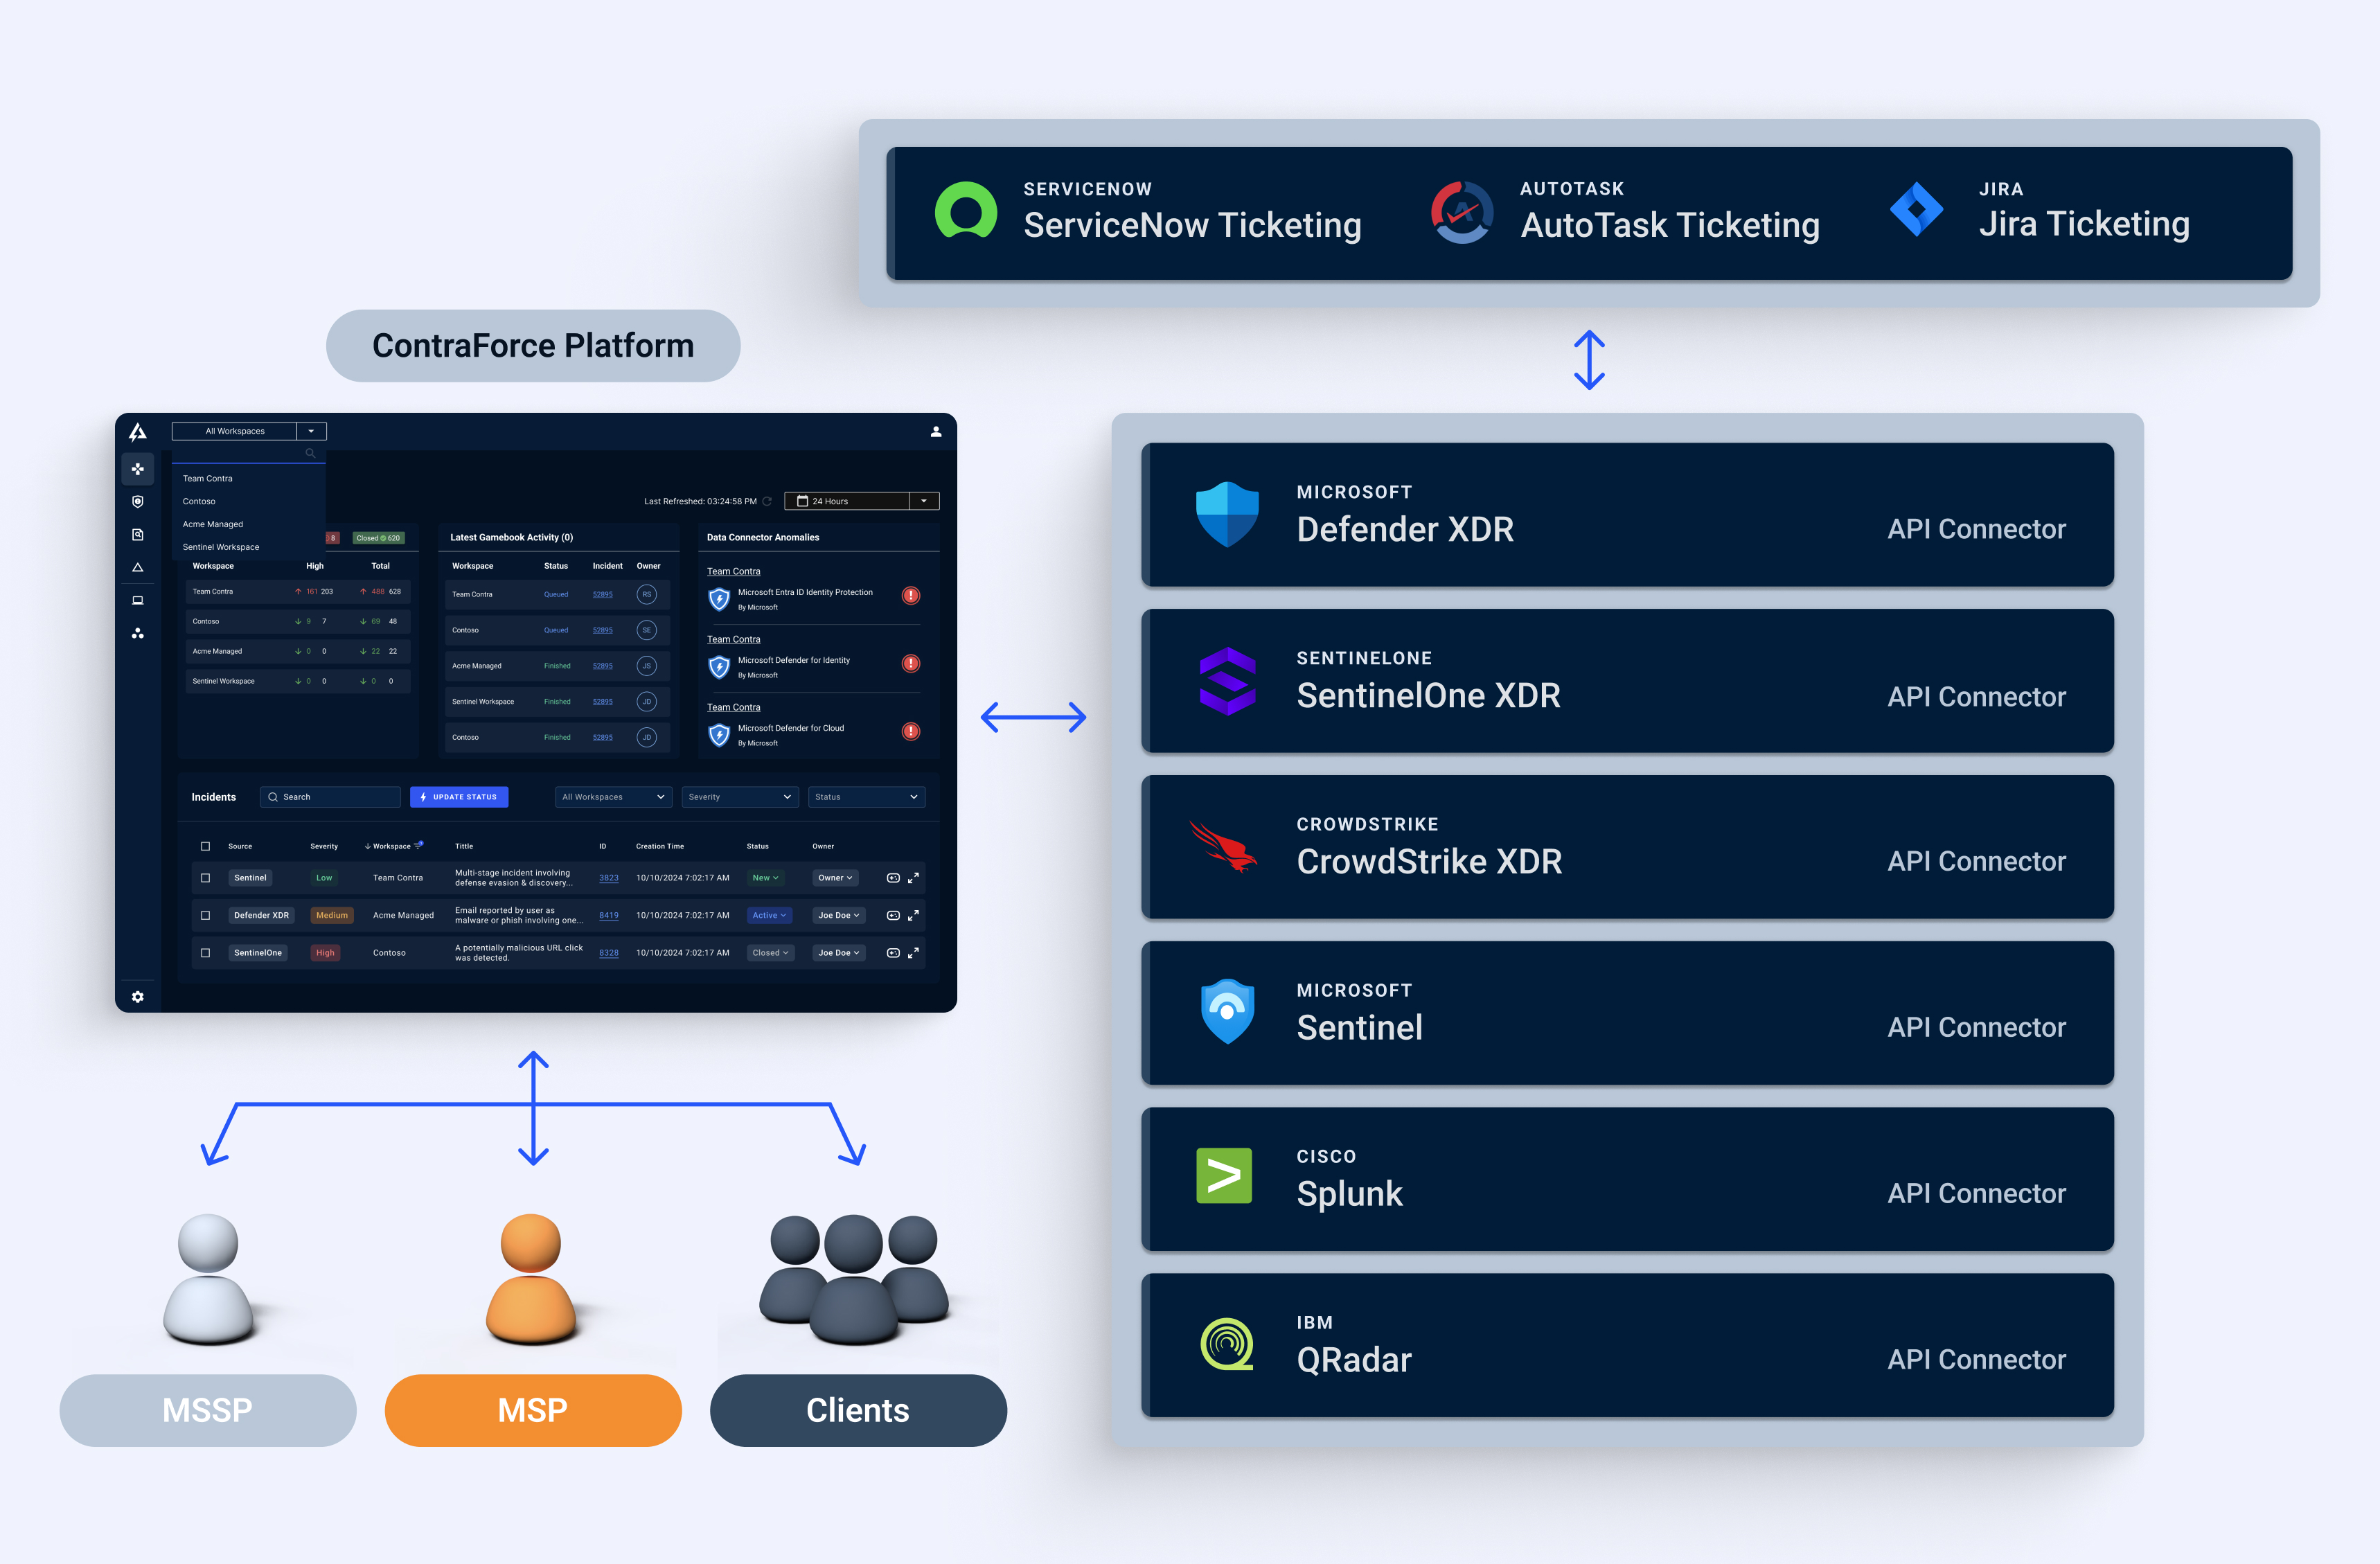This screenshot has width=2380, height=1564.
Task: Open the laptop devices icon in sidebar
Action: (138, 601)
